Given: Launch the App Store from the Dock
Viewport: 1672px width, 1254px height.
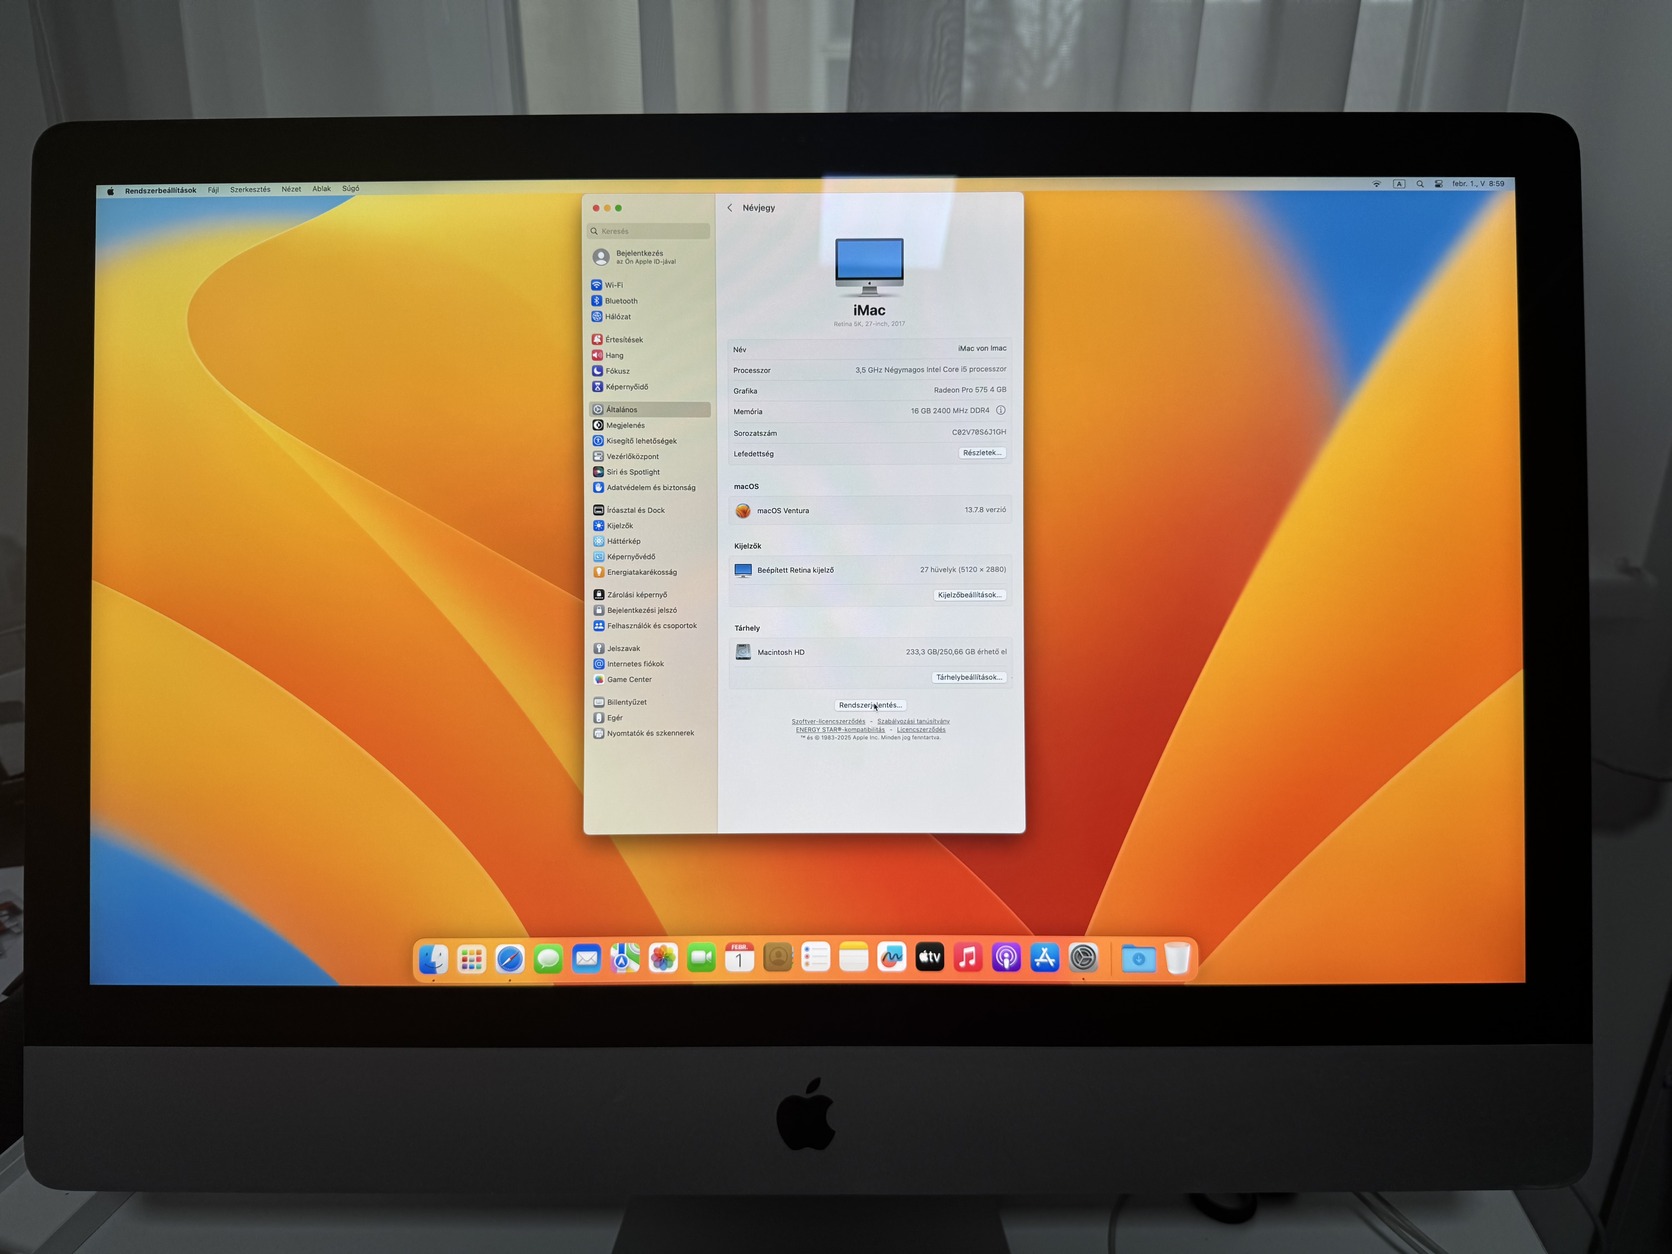Looking at the screenshot, I should (1045, 959).
